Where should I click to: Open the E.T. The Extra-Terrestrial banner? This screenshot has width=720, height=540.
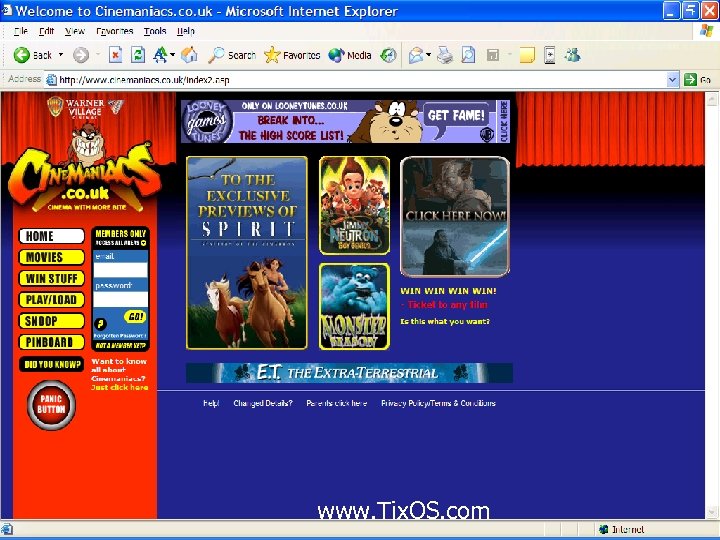point(349,372)
